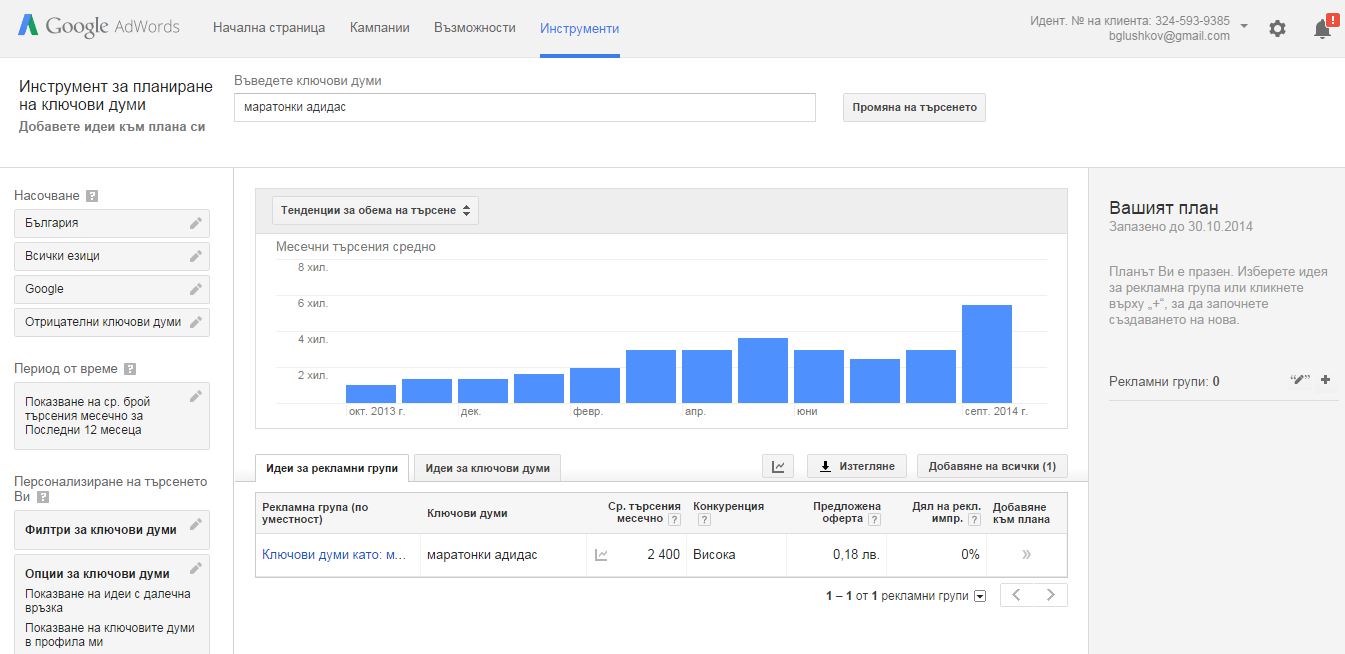Click bglushkov@gmail.com account email
The width and height of the screenshot is (1345, 654).
pos(1169,36)
